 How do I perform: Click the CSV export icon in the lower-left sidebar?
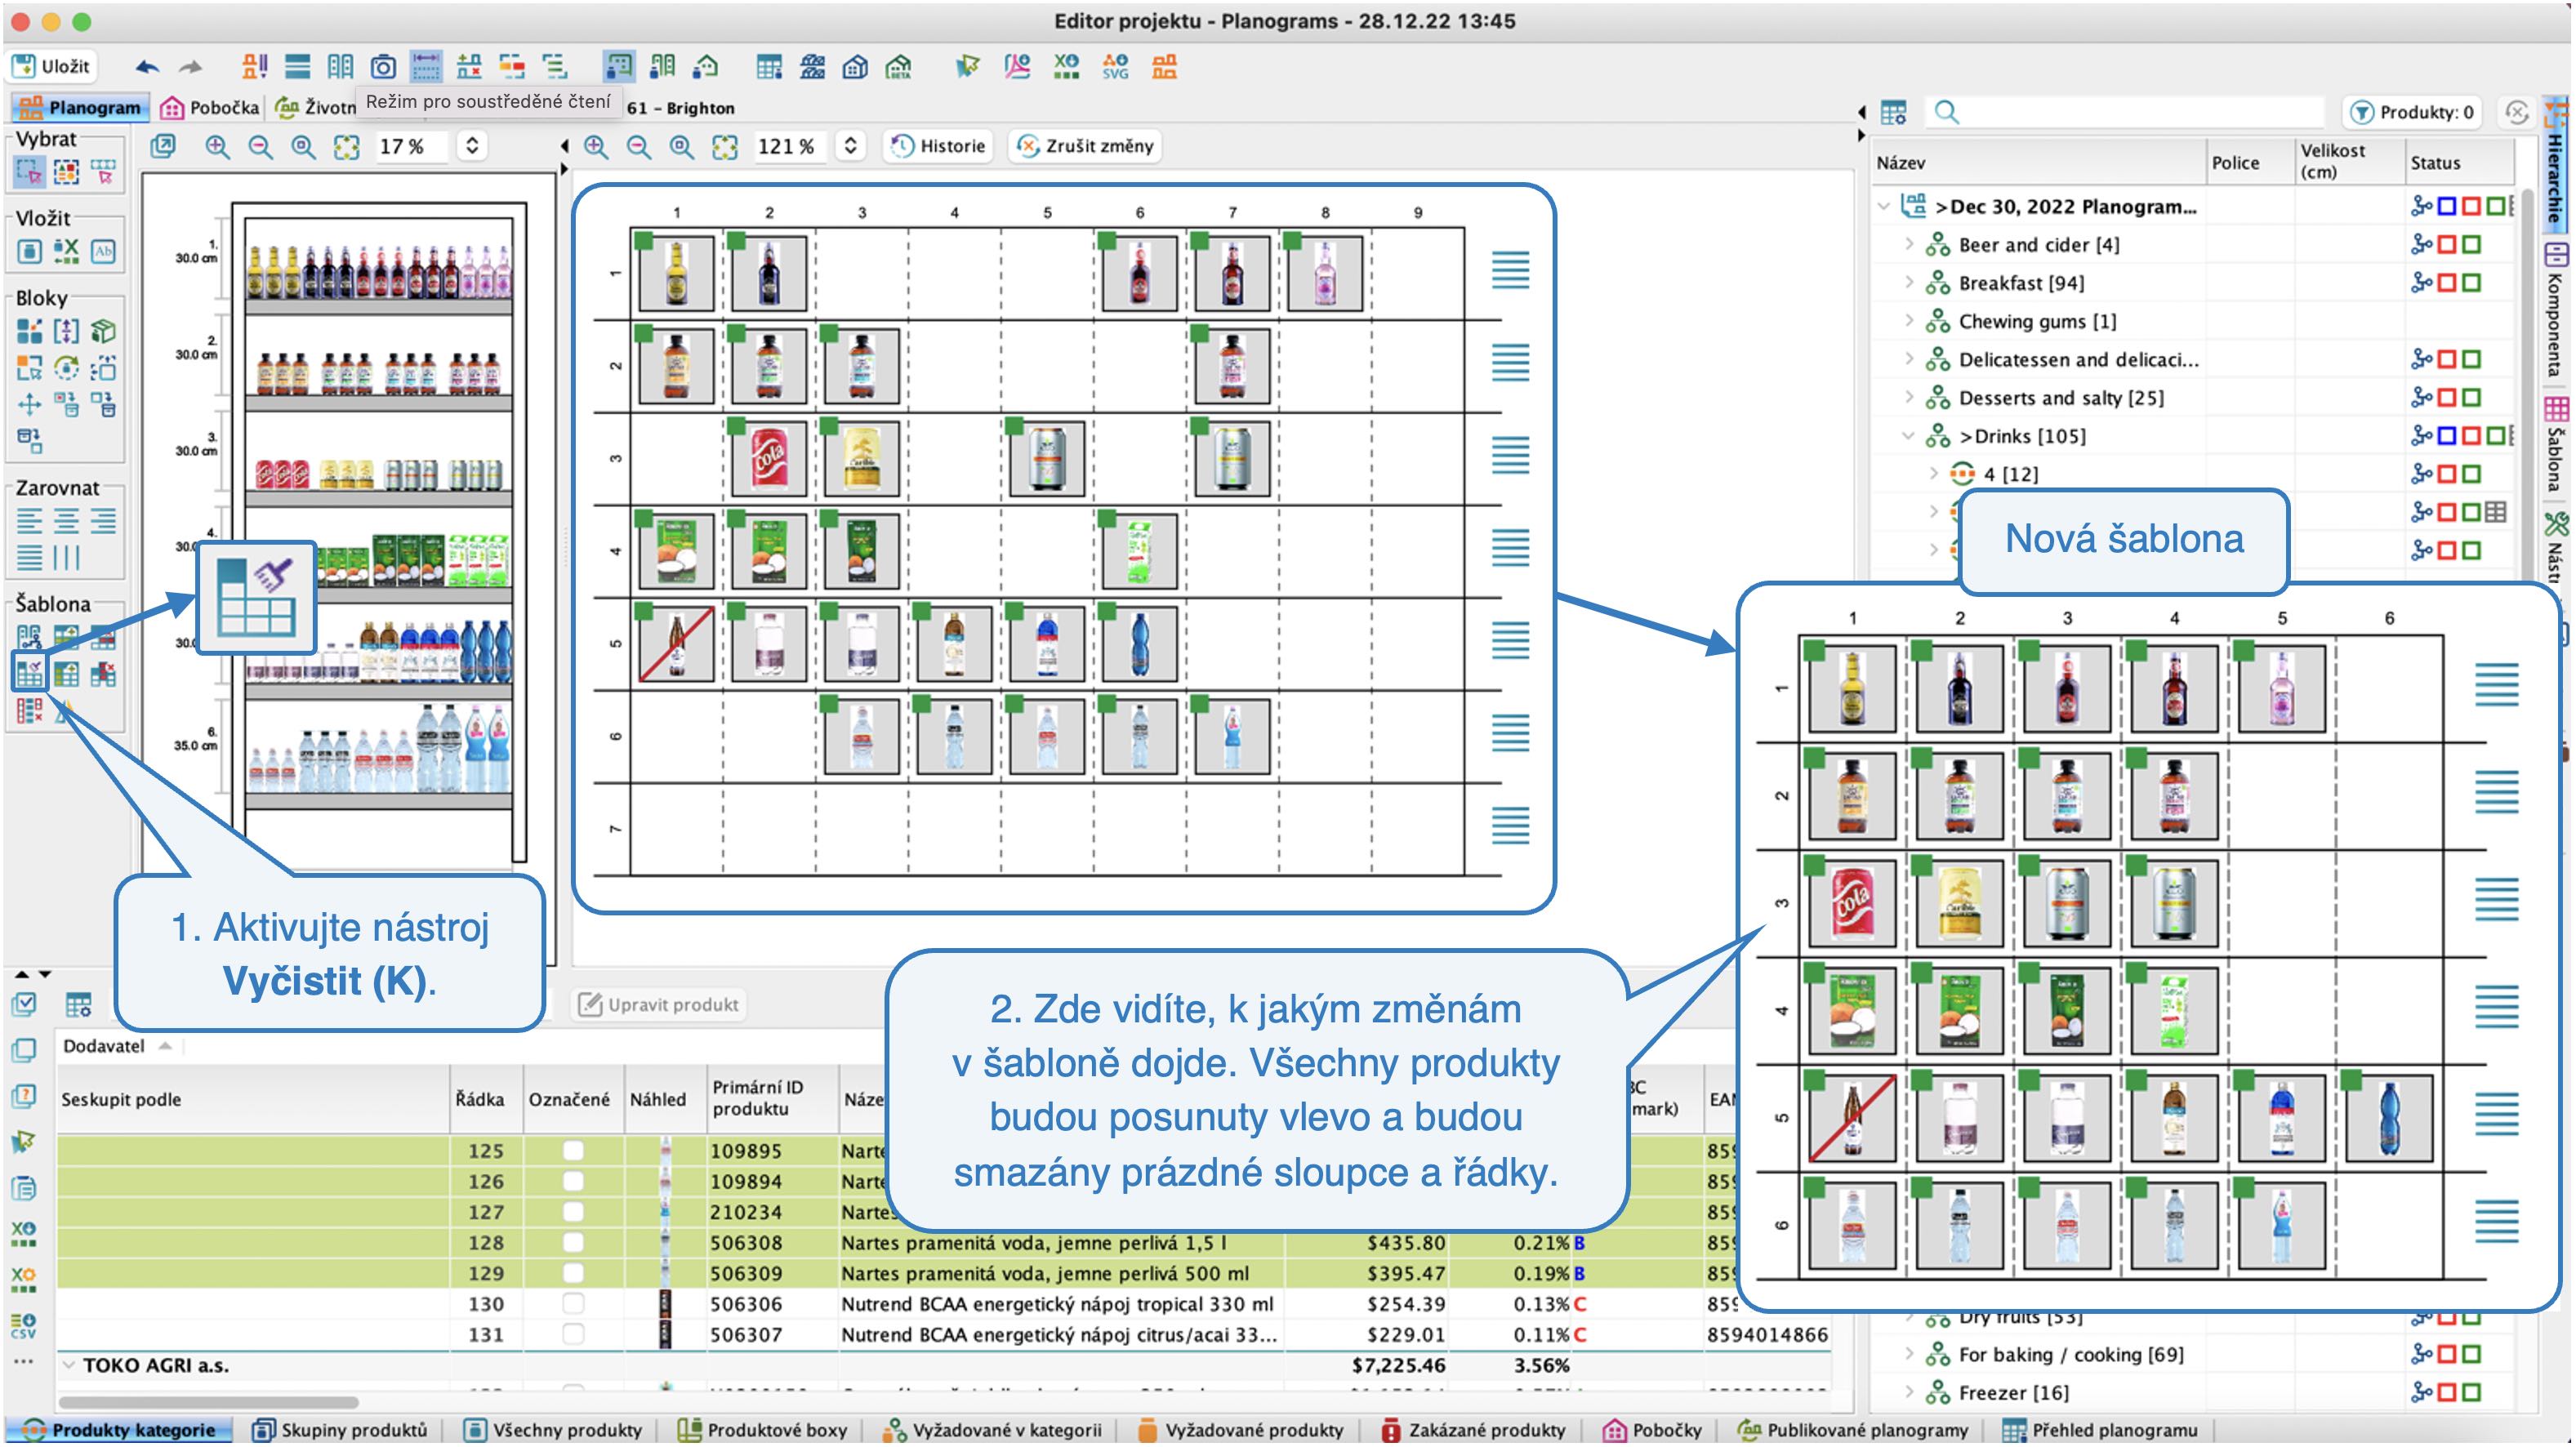pos(24,1326)
